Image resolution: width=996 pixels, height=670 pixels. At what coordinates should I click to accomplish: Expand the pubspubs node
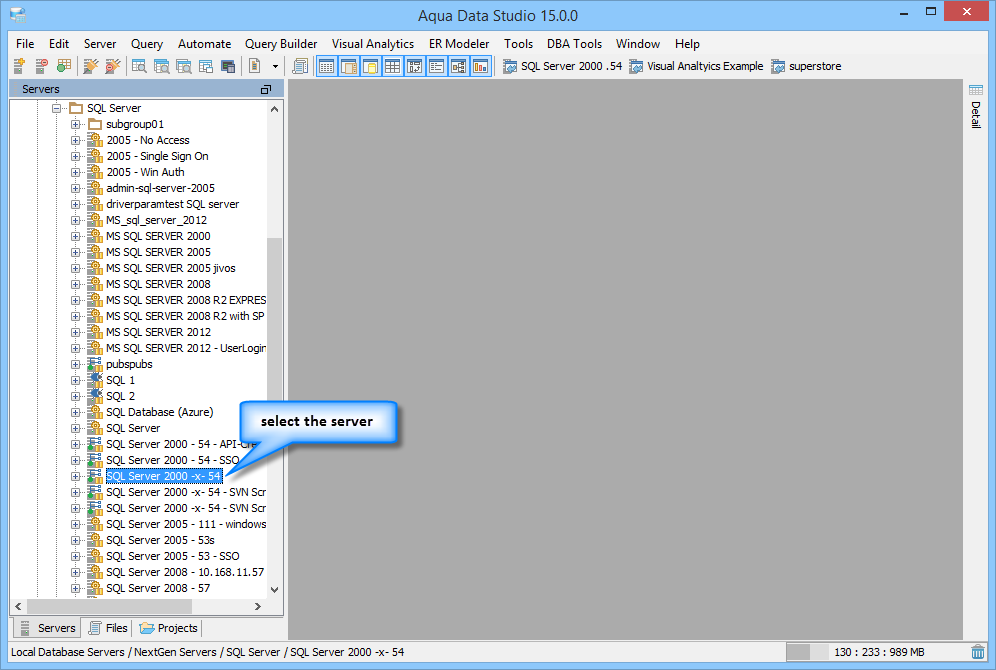76,365
